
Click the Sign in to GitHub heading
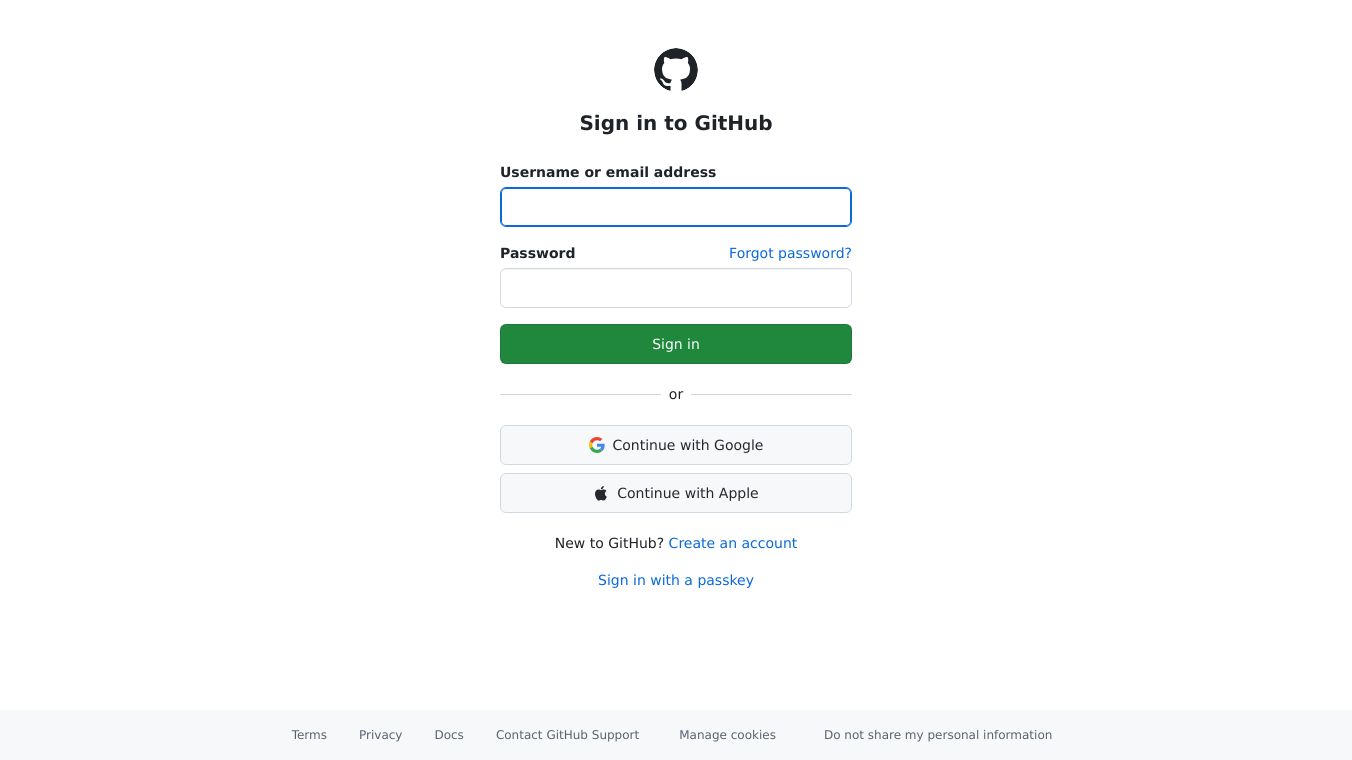tap(676, 123)
